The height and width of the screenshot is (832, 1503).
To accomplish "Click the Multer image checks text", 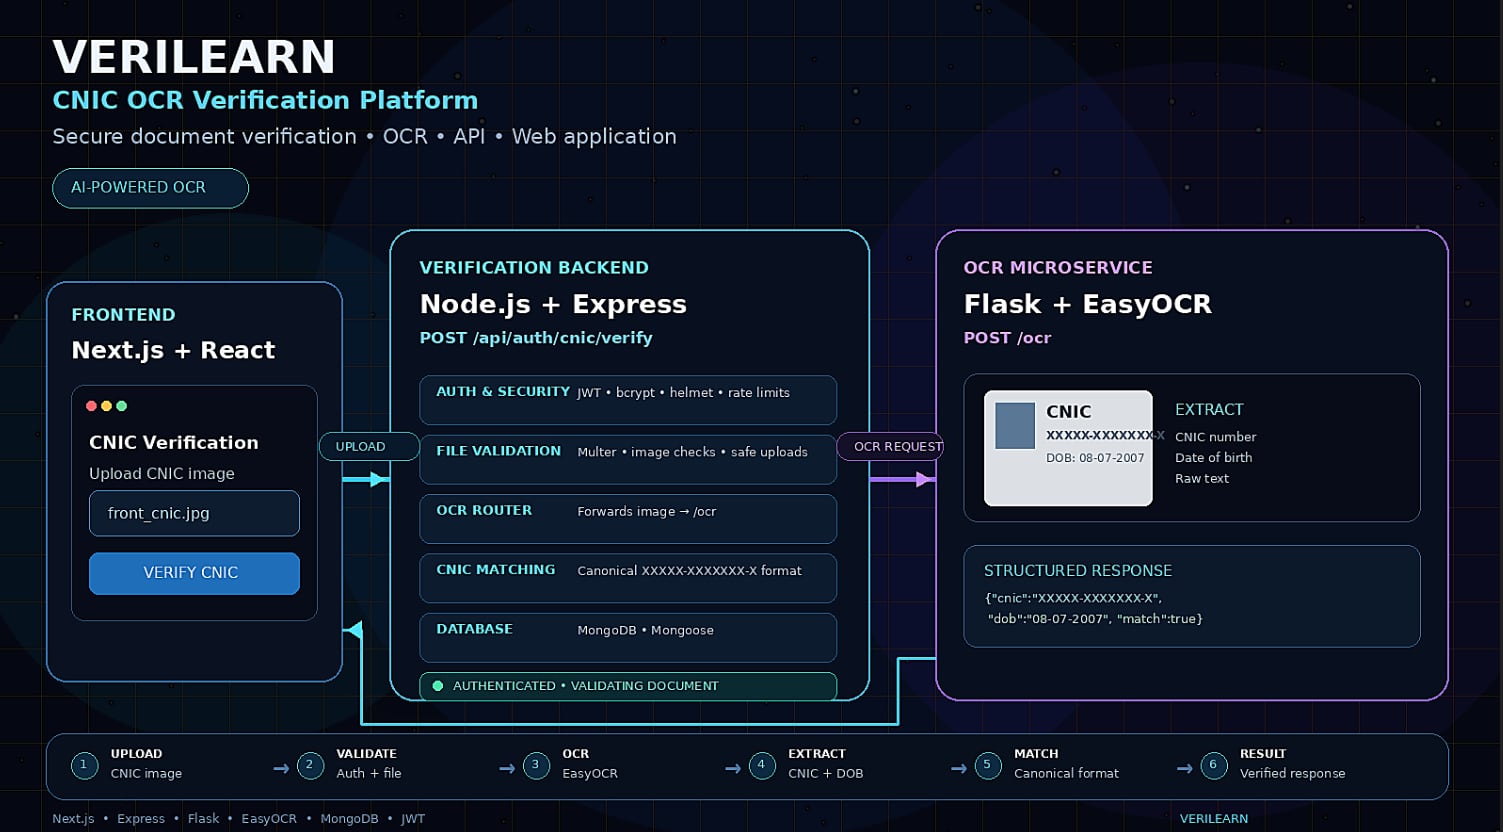I will pyautogui.click(x=692, y=452).
